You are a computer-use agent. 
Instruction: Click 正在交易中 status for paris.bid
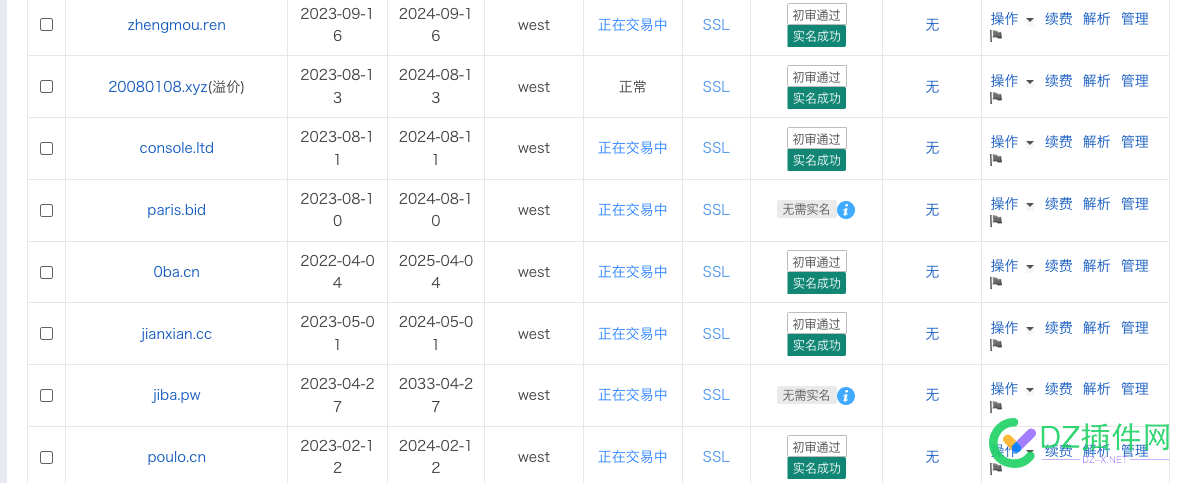pos(633,210)
